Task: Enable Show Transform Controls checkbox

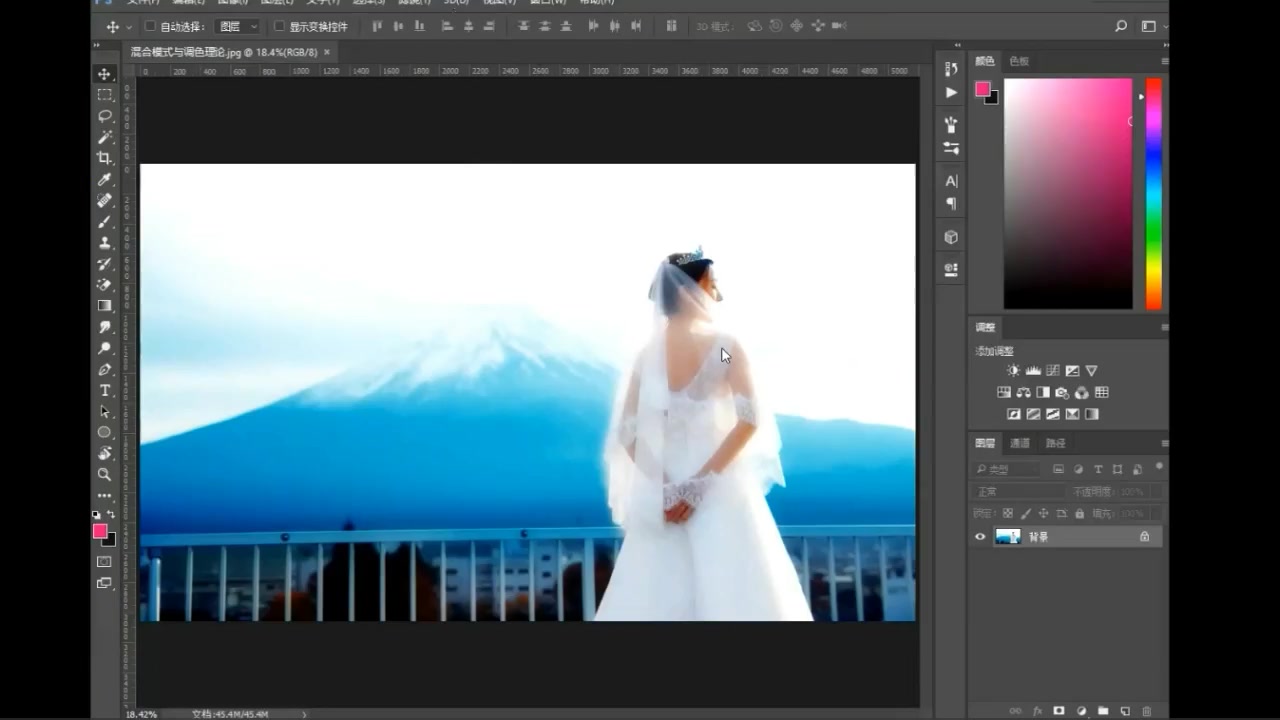Action: 279,26
